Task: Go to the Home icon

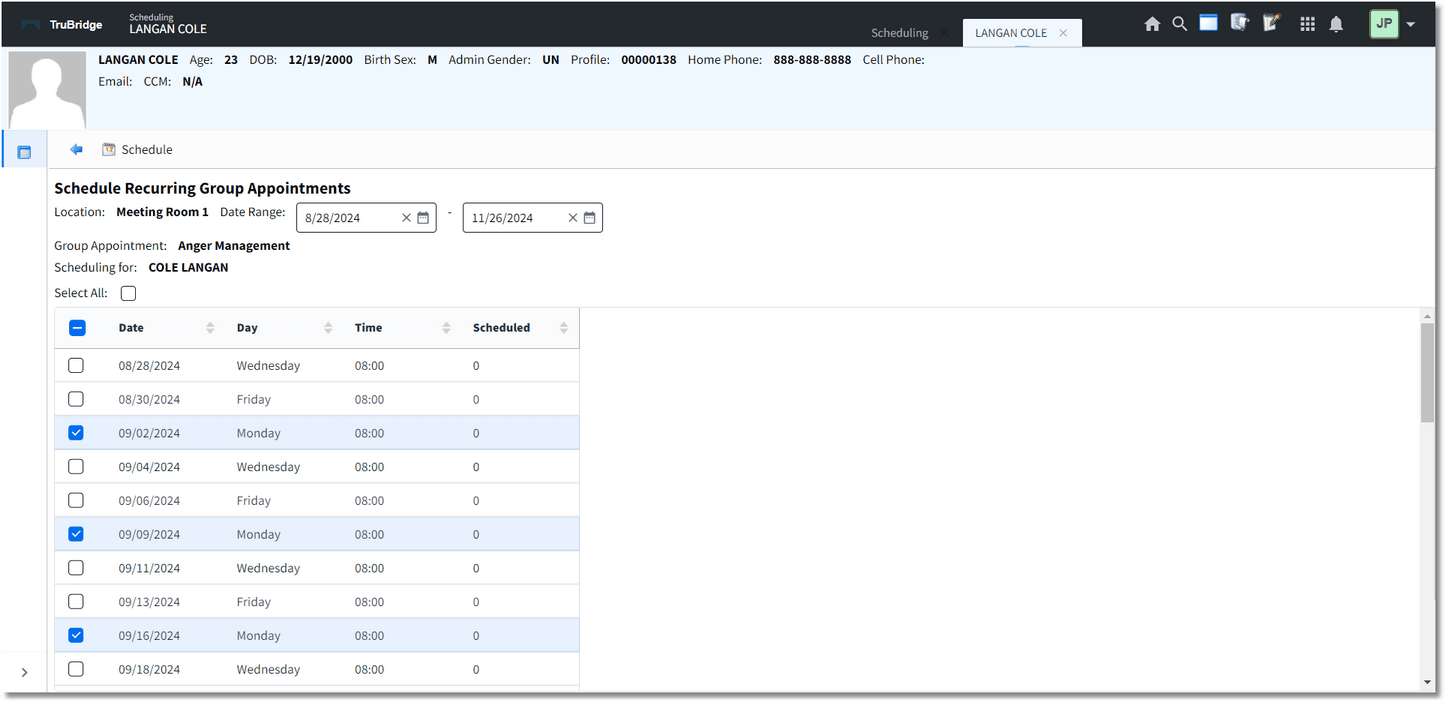Action: tap(1152, 24)
